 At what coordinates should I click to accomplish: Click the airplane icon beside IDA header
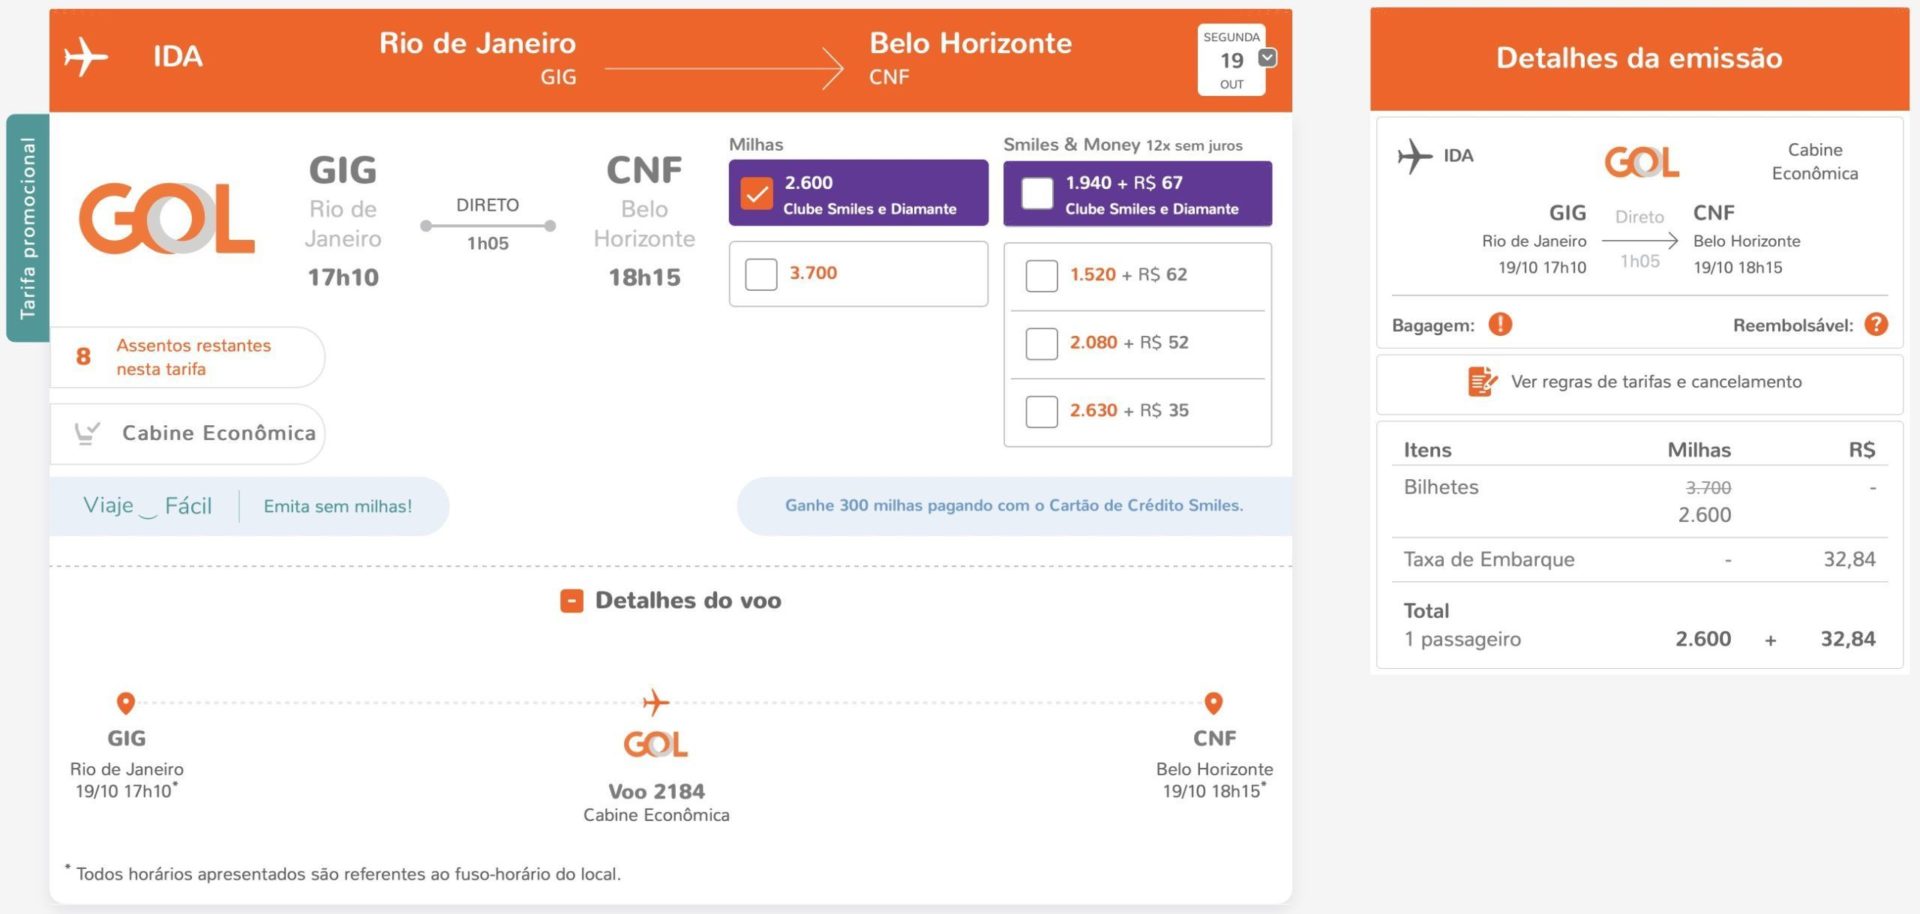coord(87,57)
